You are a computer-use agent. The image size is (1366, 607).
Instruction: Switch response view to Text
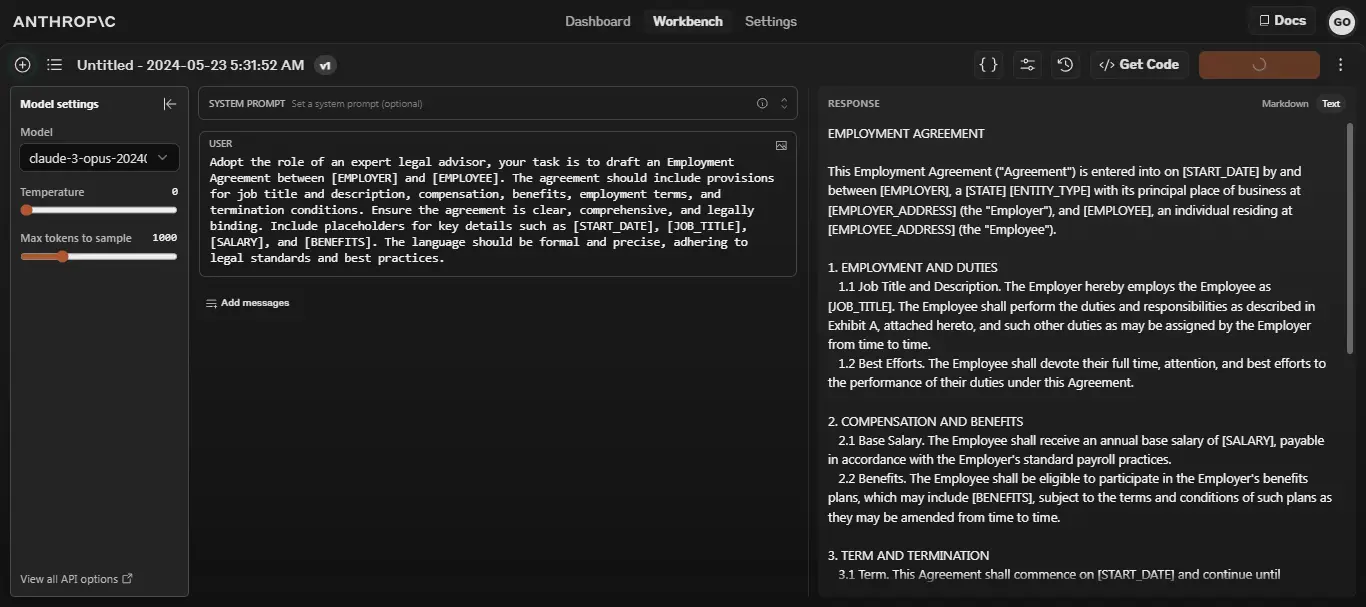coord(1331,104)
